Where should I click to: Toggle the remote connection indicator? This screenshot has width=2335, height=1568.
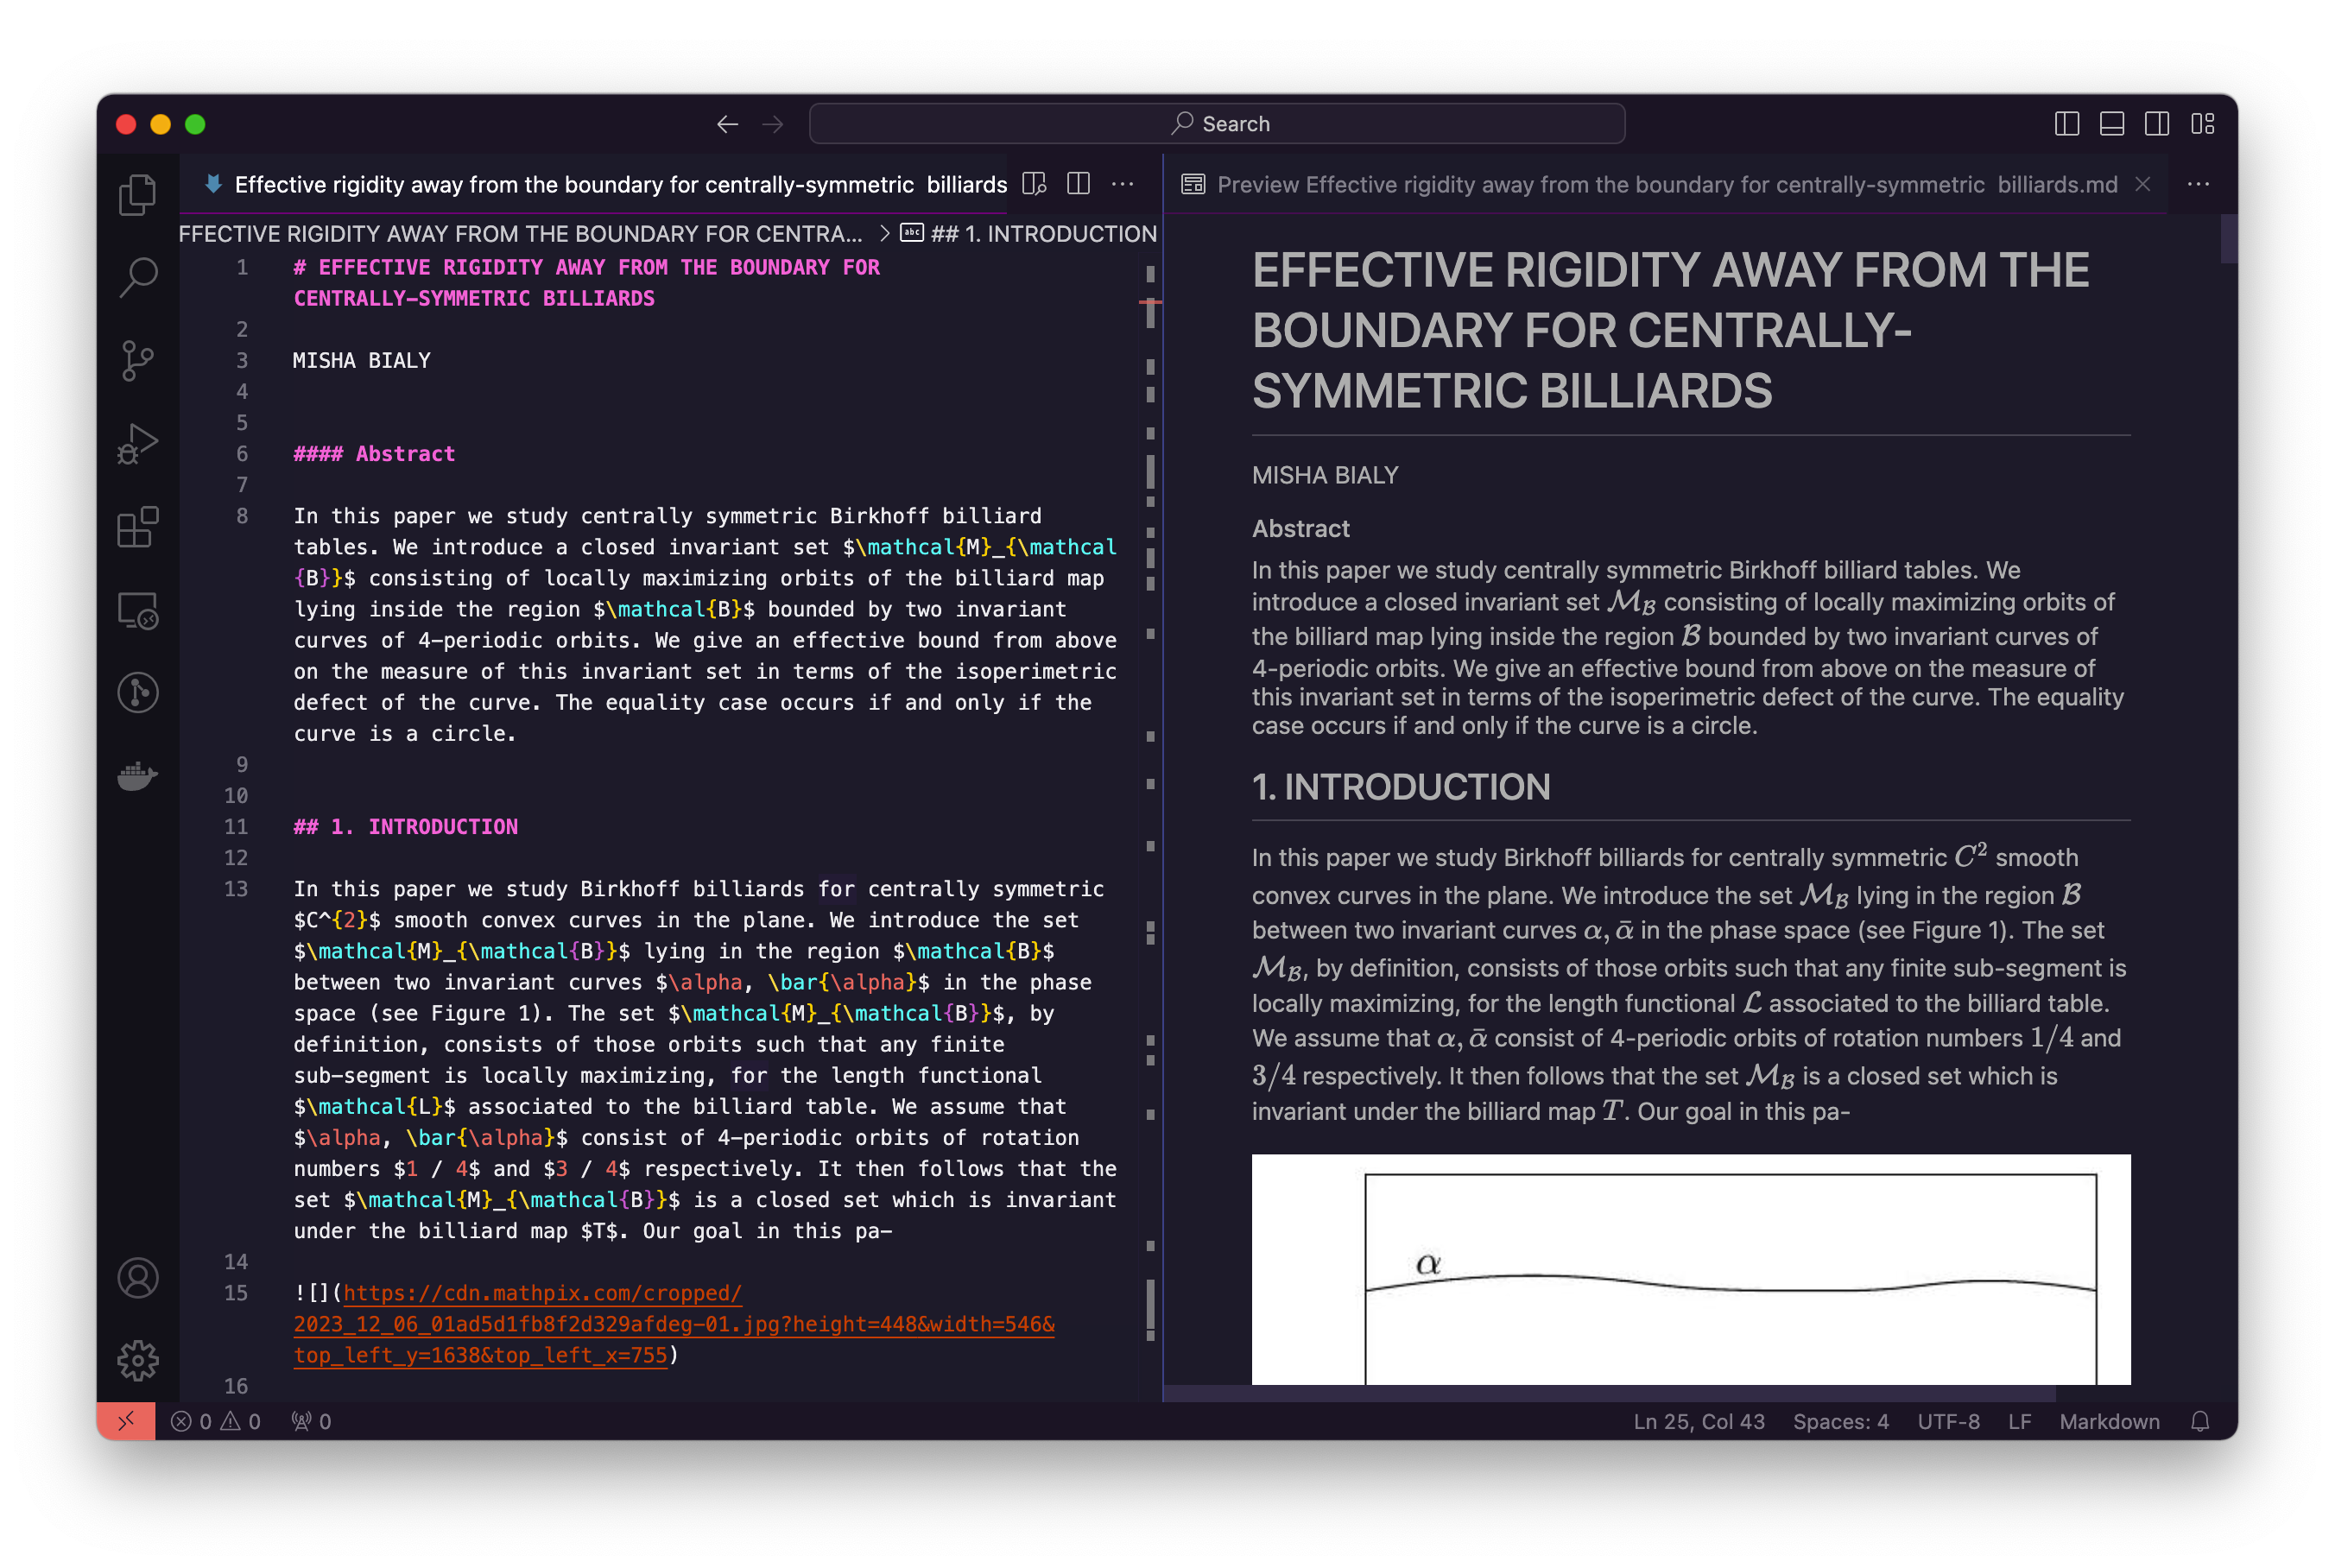click(126, 1420)
